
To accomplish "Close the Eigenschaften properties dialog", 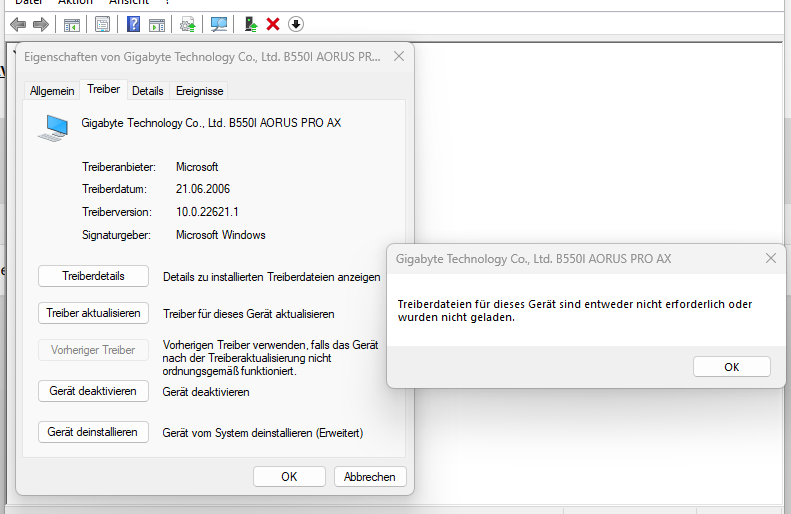I will click(399, 56).
